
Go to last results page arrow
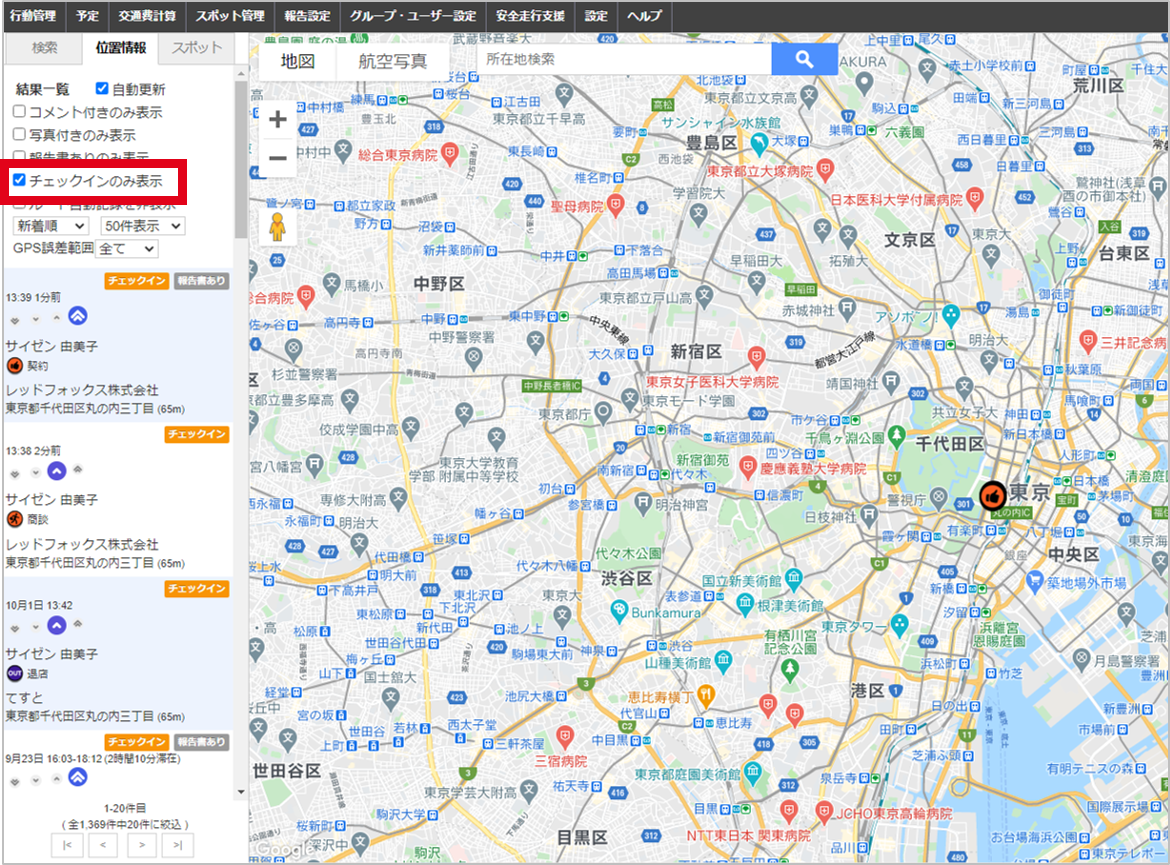(178, 845)
